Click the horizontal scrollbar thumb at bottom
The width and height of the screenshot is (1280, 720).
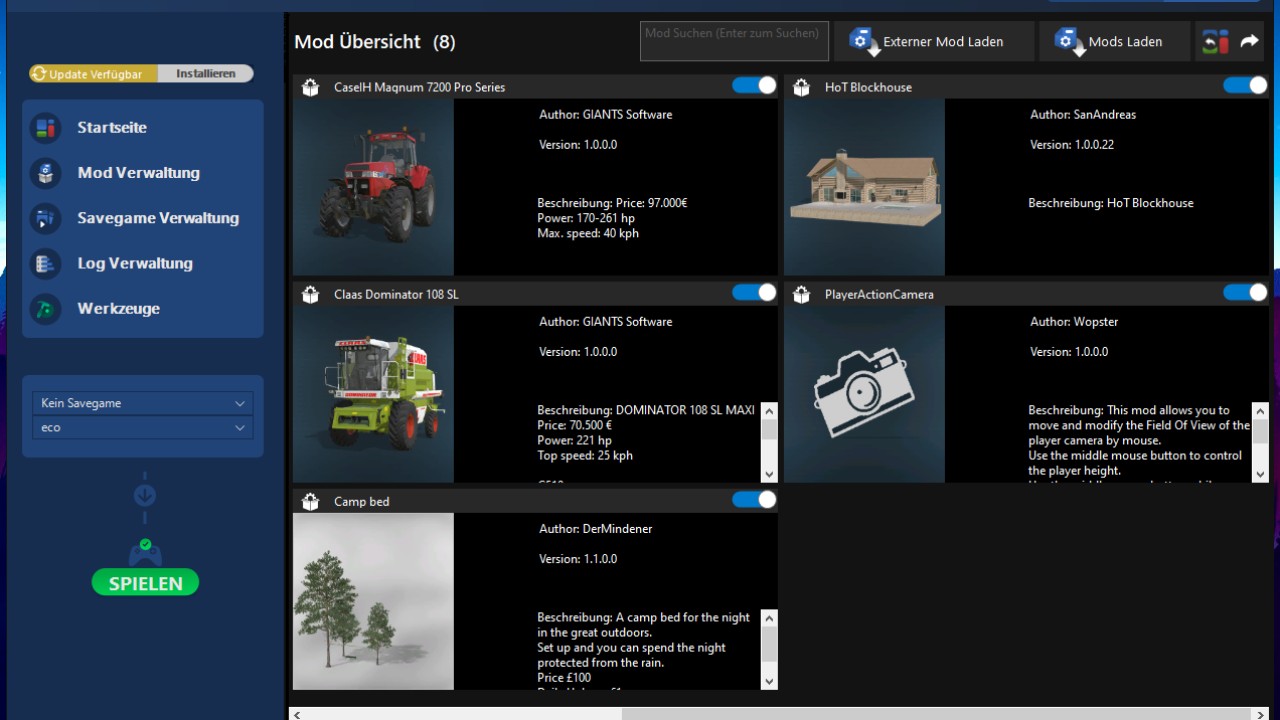click(937, 714)
